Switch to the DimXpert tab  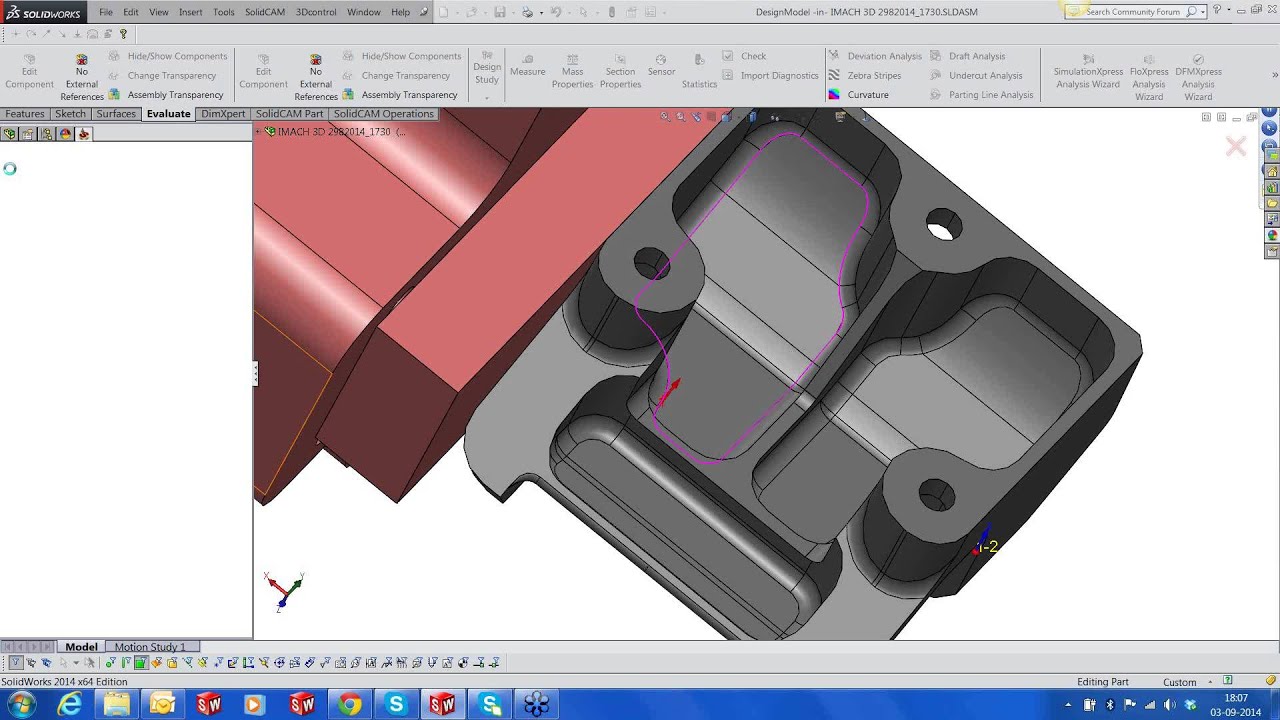tap(223, 114)
